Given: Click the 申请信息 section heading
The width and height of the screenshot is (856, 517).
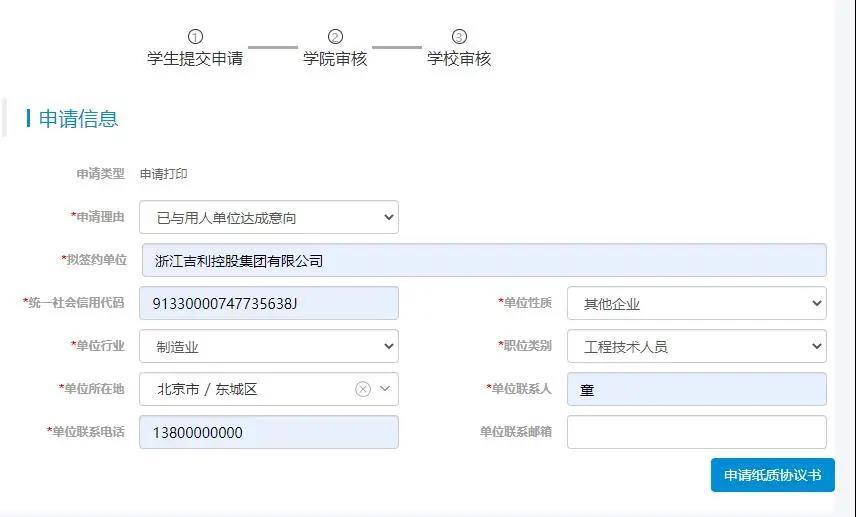Looking at the screenshot, I should point(78,118).
